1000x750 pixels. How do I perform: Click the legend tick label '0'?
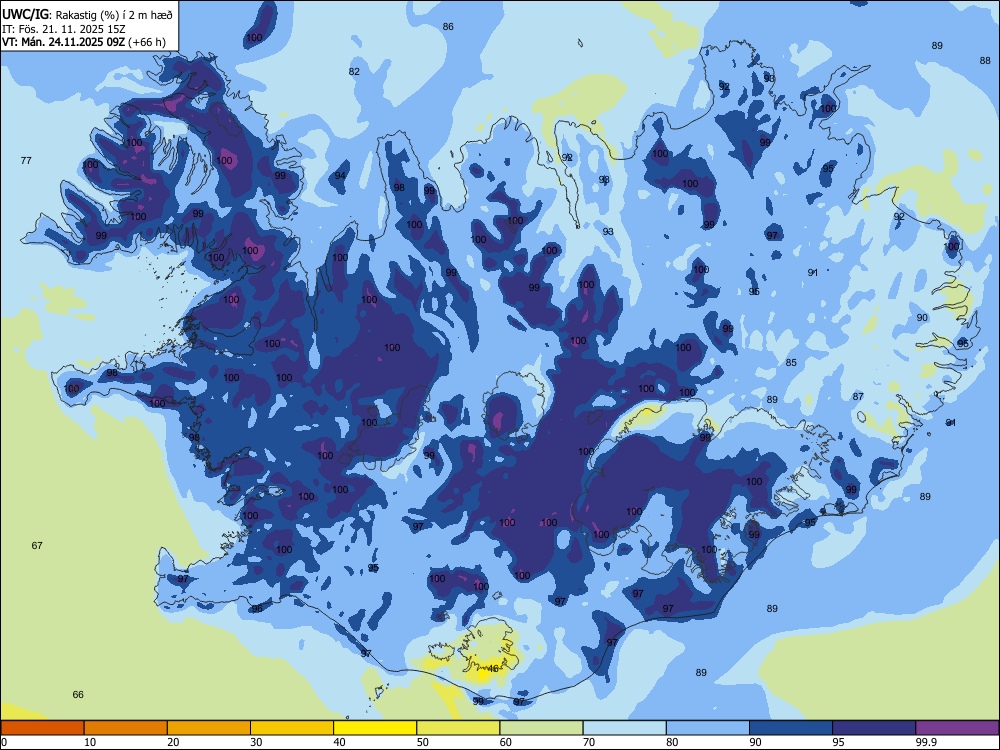click(4, 742)
